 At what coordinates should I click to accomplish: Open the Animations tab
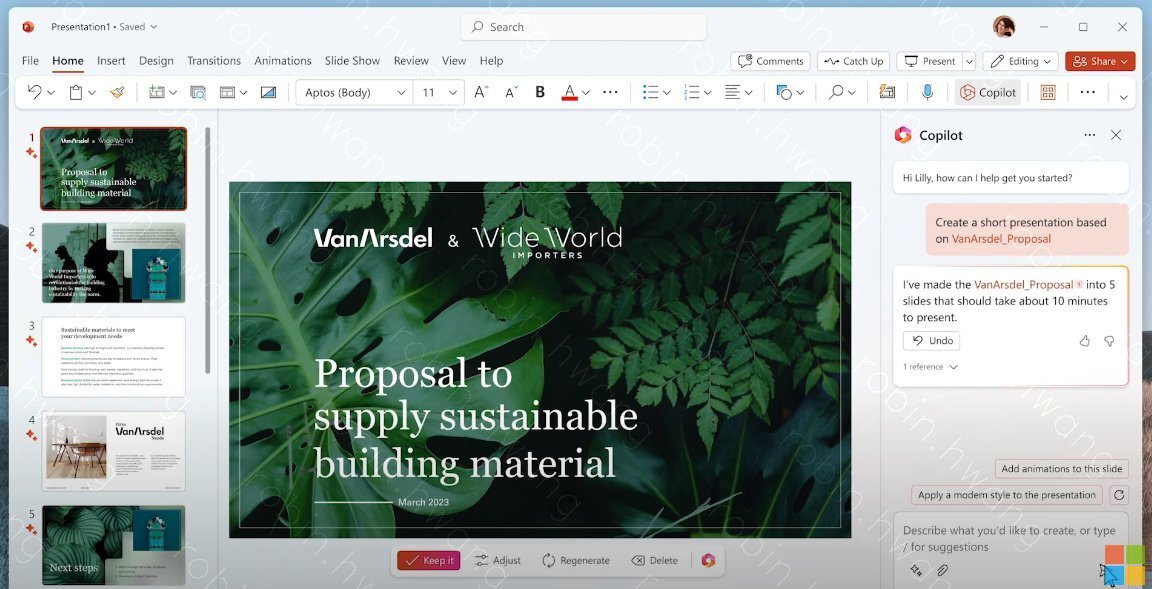click(283, 60)
